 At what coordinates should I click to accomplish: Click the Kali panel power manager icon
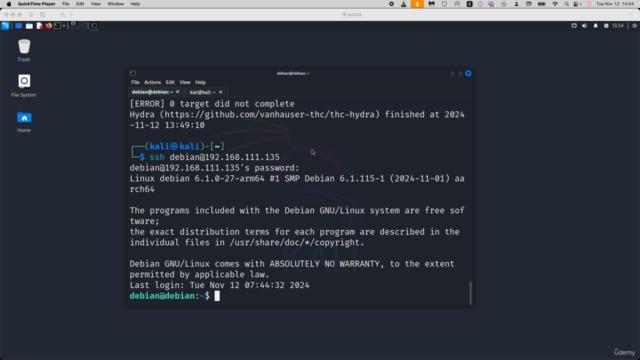(x=606, y=26)
